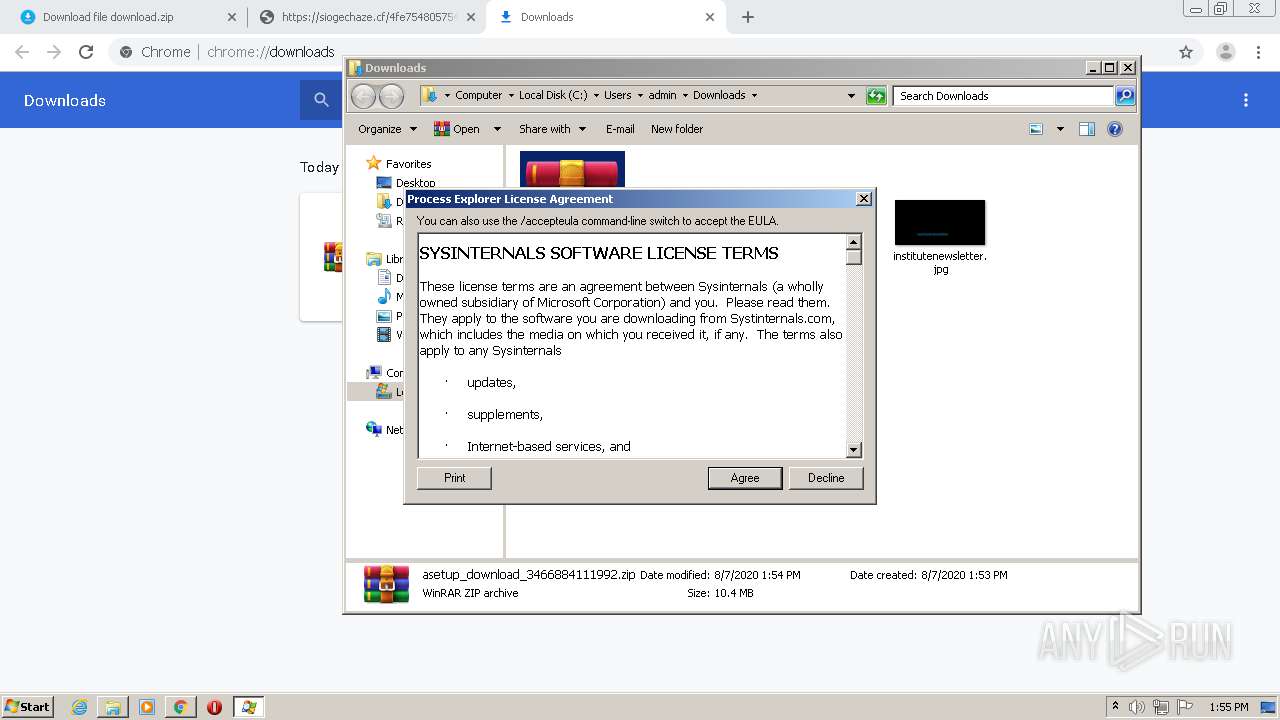Click Explorer Forward navigation button

391,96
